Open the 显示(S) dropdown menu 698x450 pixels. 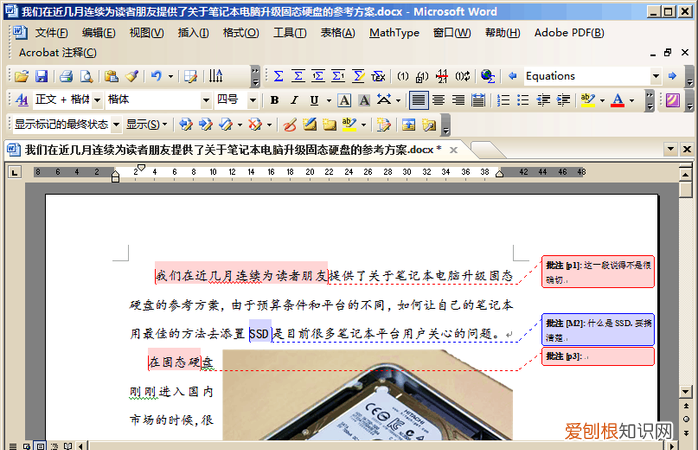tap(146, 125)
